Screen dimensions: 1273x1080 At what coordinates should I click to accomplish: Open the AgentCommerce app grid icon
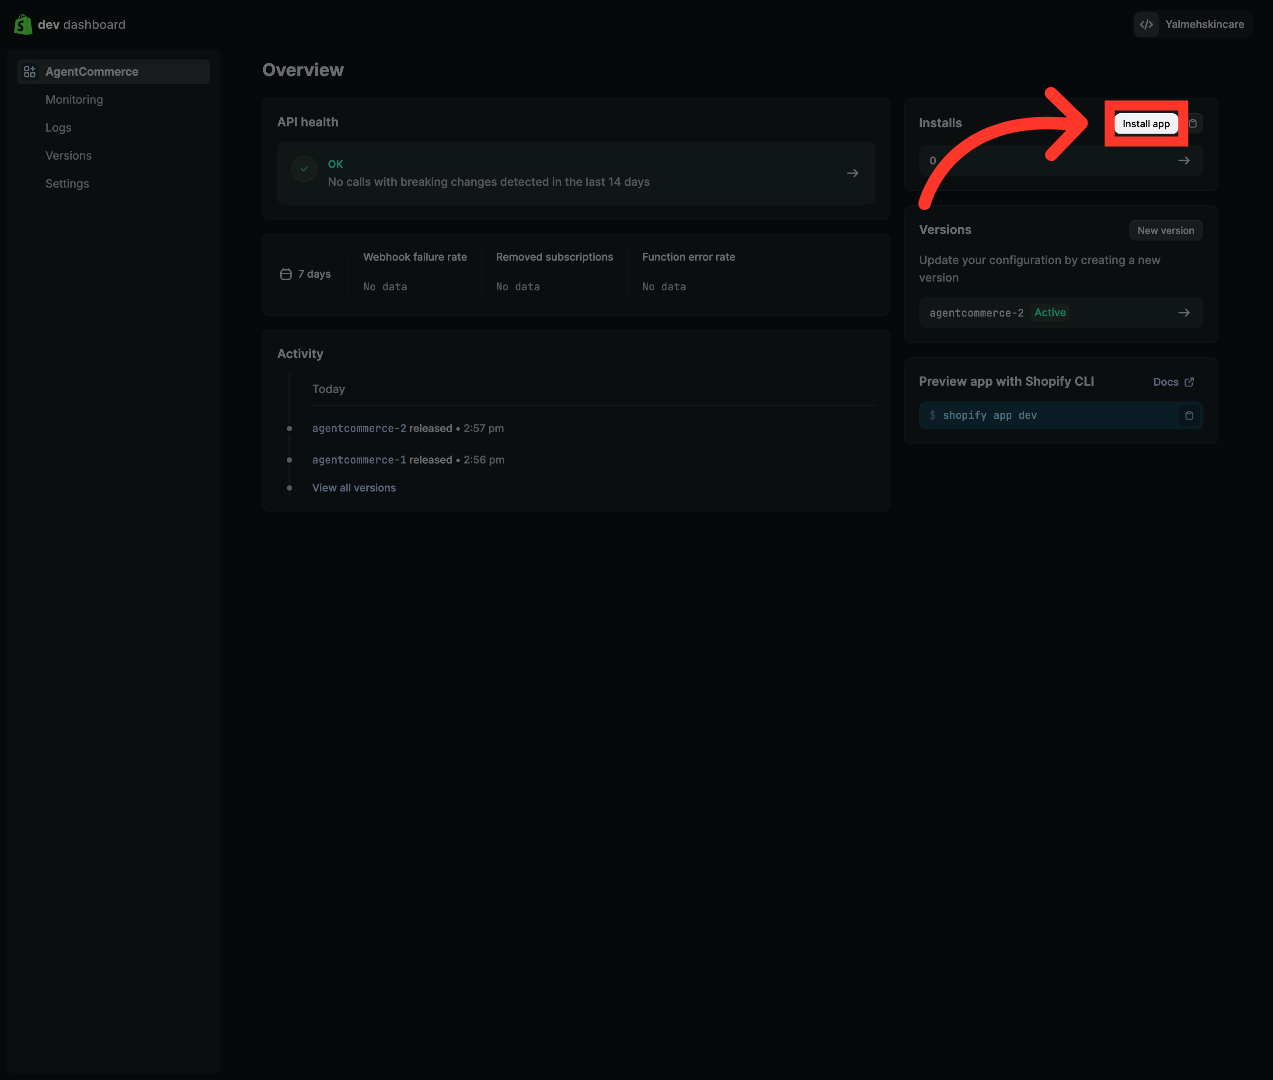30,72
